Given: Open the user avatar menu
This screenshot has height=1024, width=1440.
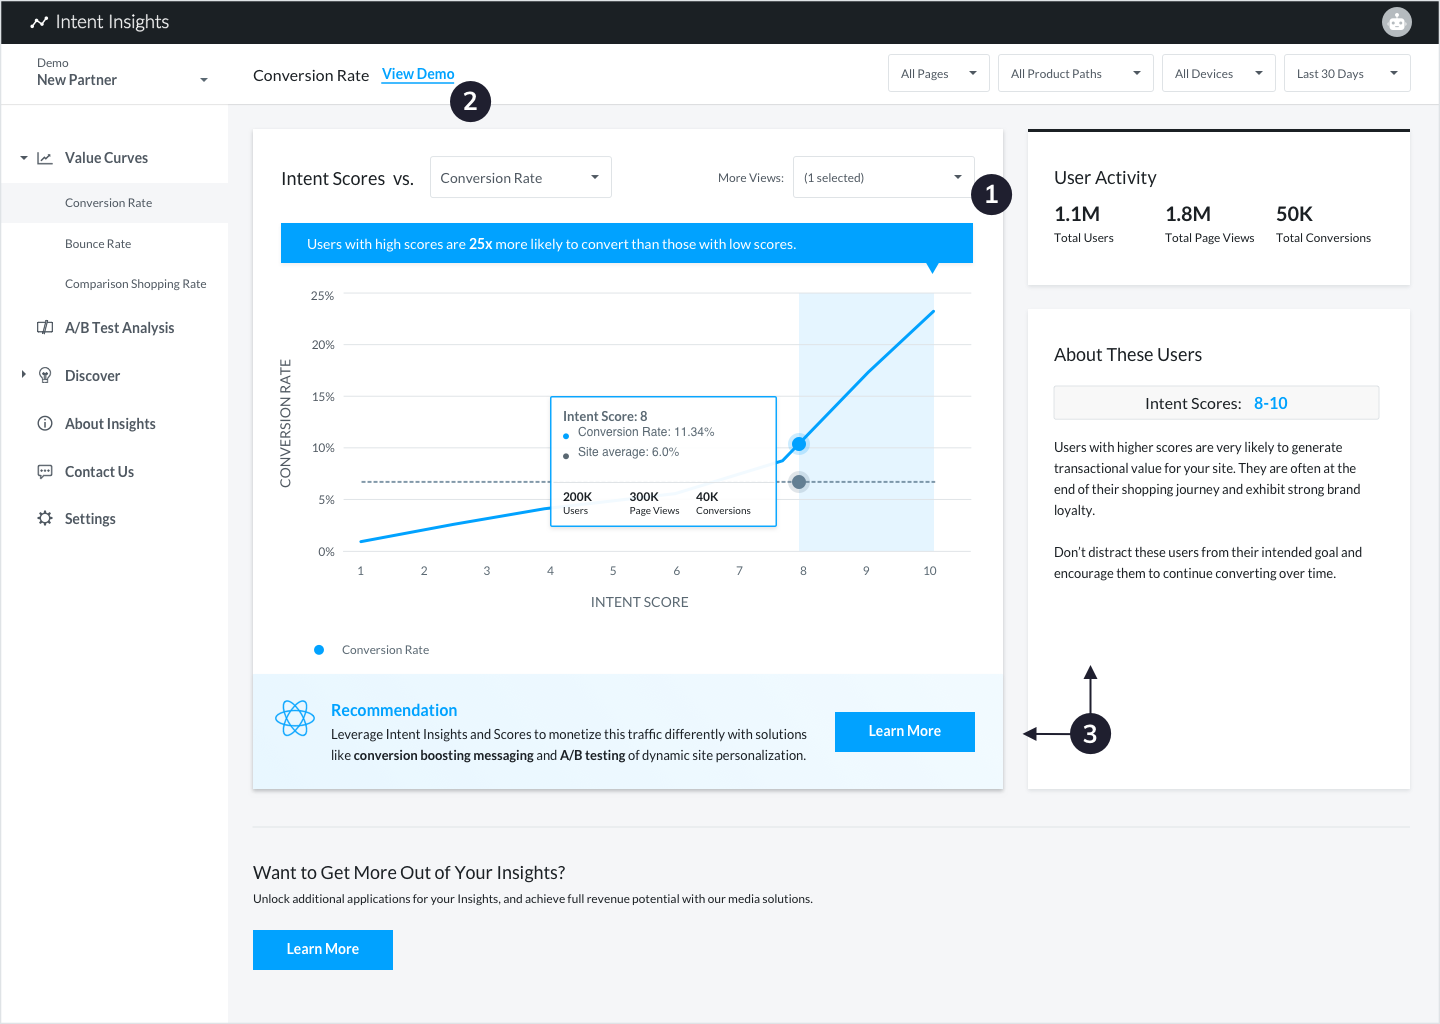Looking at the screenshot, I should [x=1396, y=21].
